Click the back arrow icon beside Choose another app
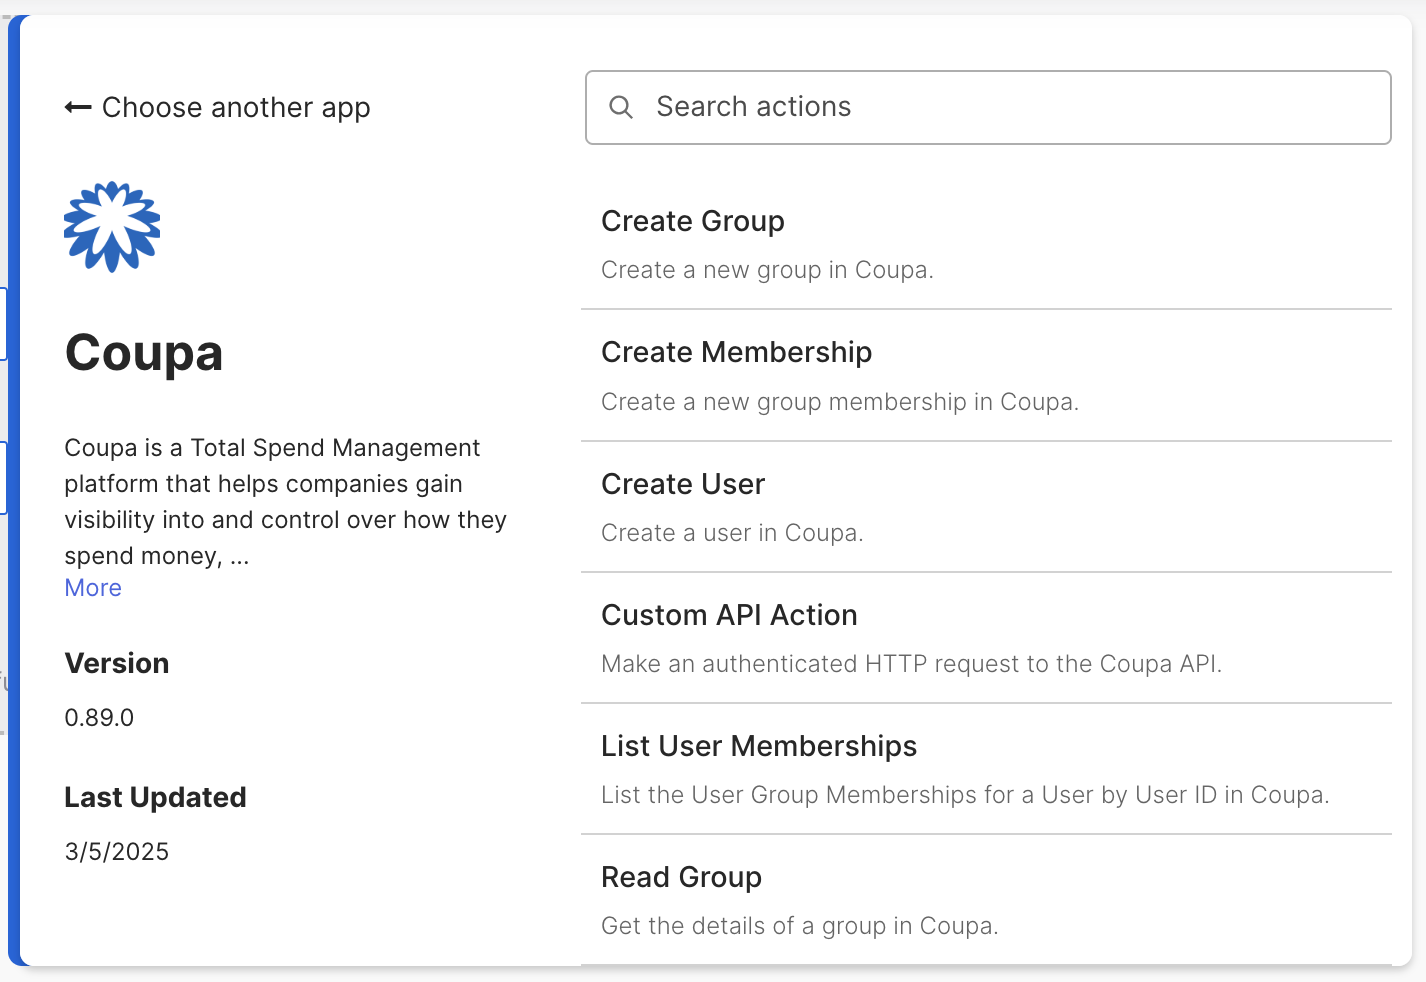The height and width of the screenshot is (982, 1426). coord(78,107)
